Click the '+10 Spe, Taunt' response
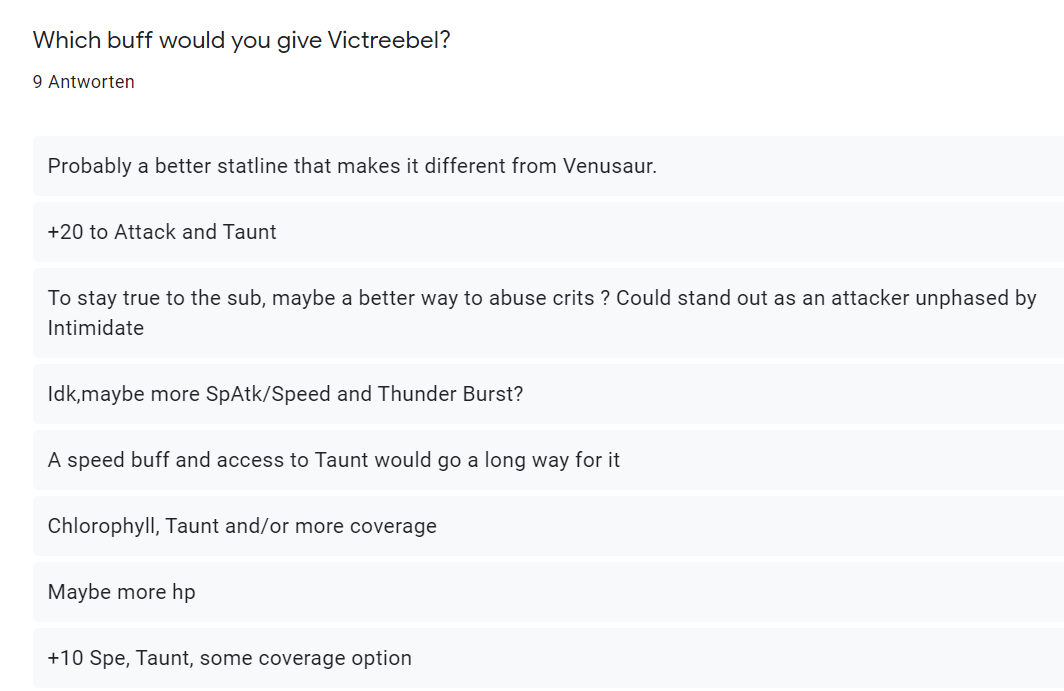Viewport: 1064px width, 691px height. 548,658
